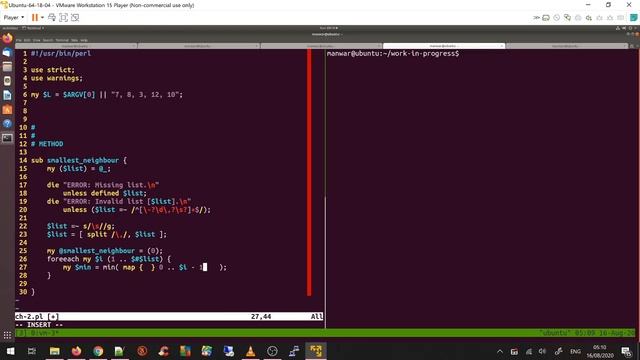Open File Explorer from the Windows taskbar
Image resolution: width=640 pixels, height=360 pixels.
(54, 351)
